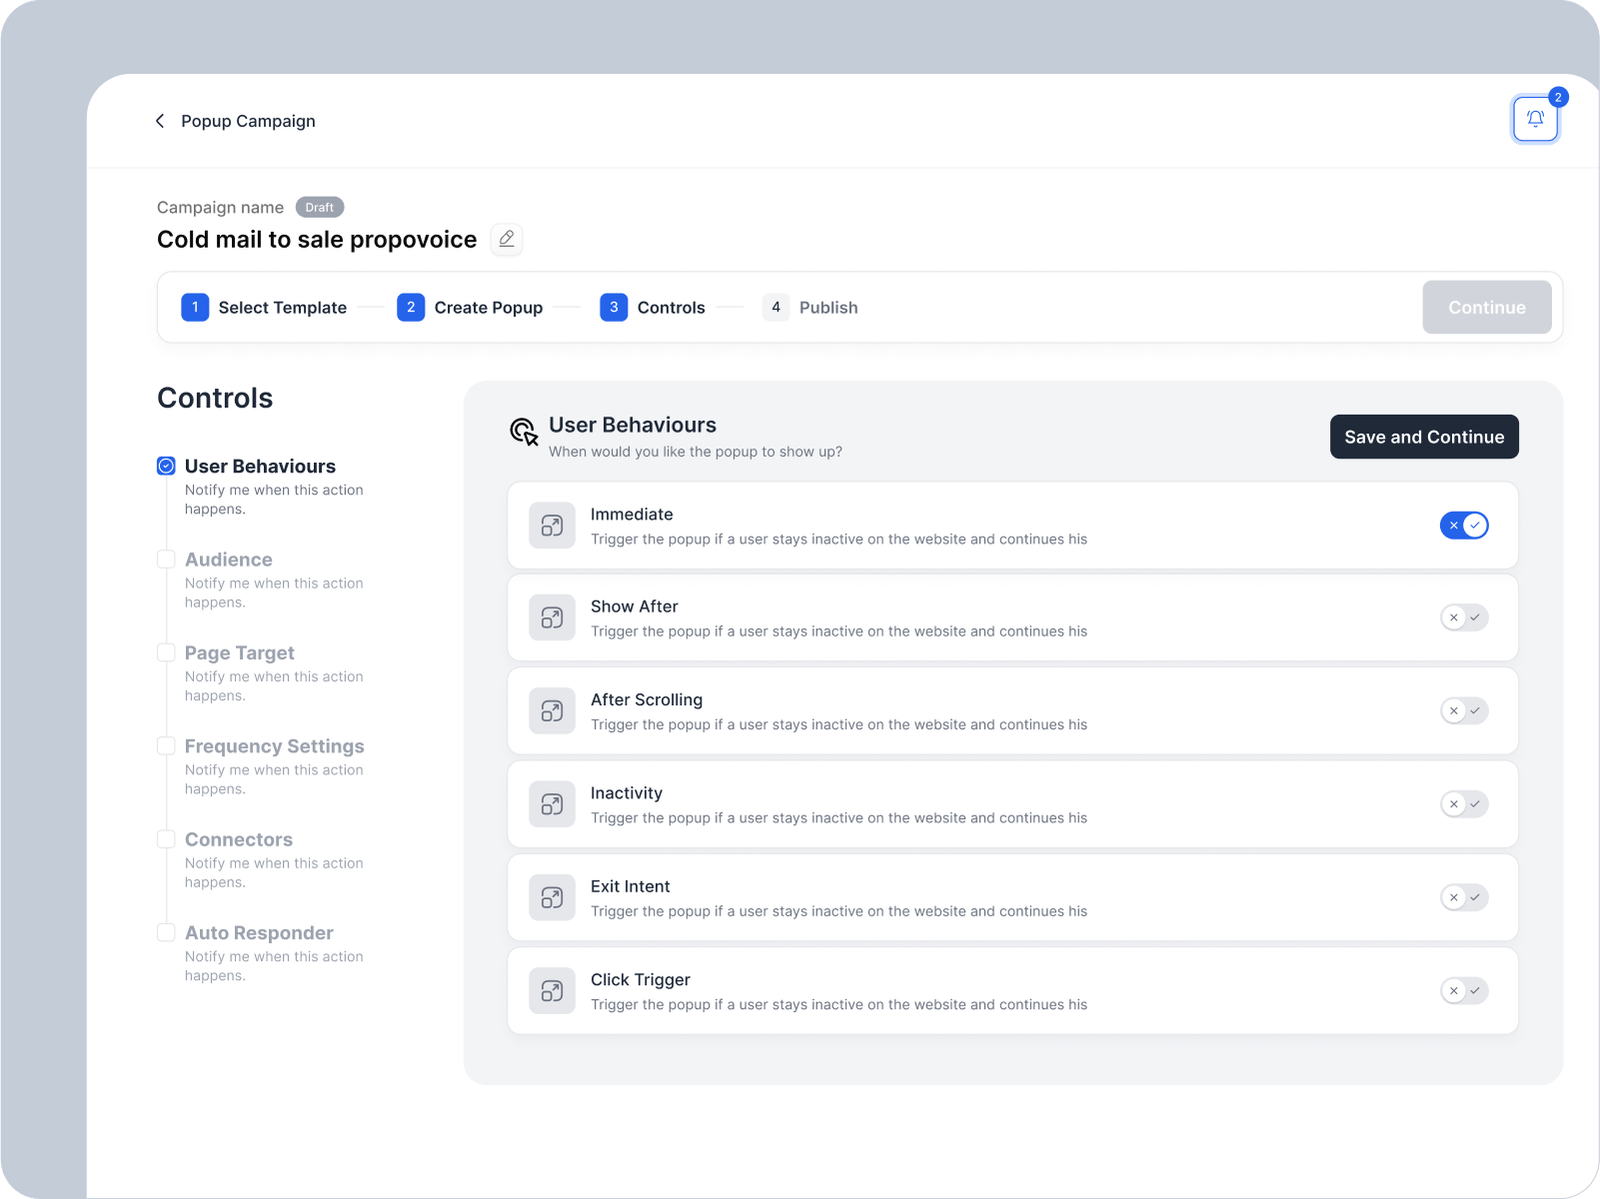Open the notification bell

(x=1535, y=119)
